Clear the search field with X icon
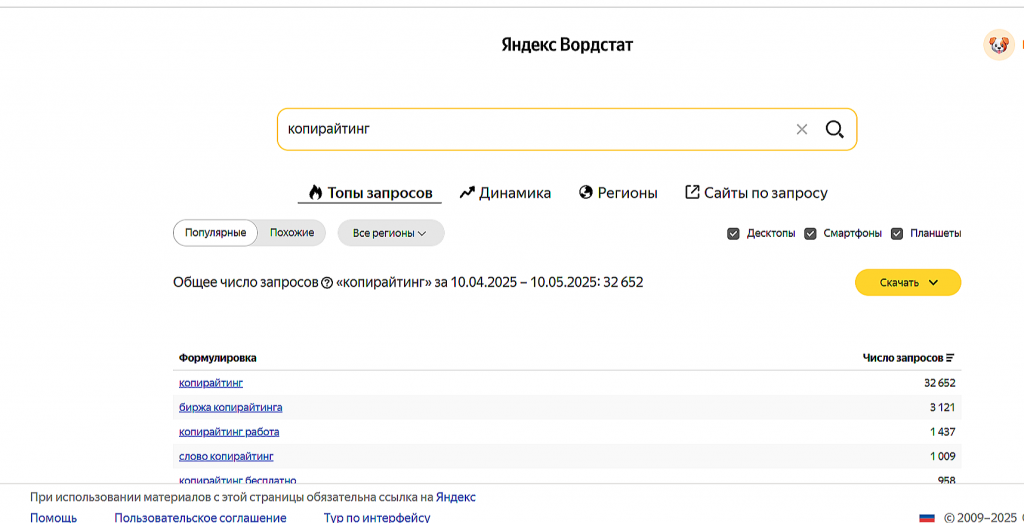Screen dimensions: 1024x523 (x=801, y=129)
